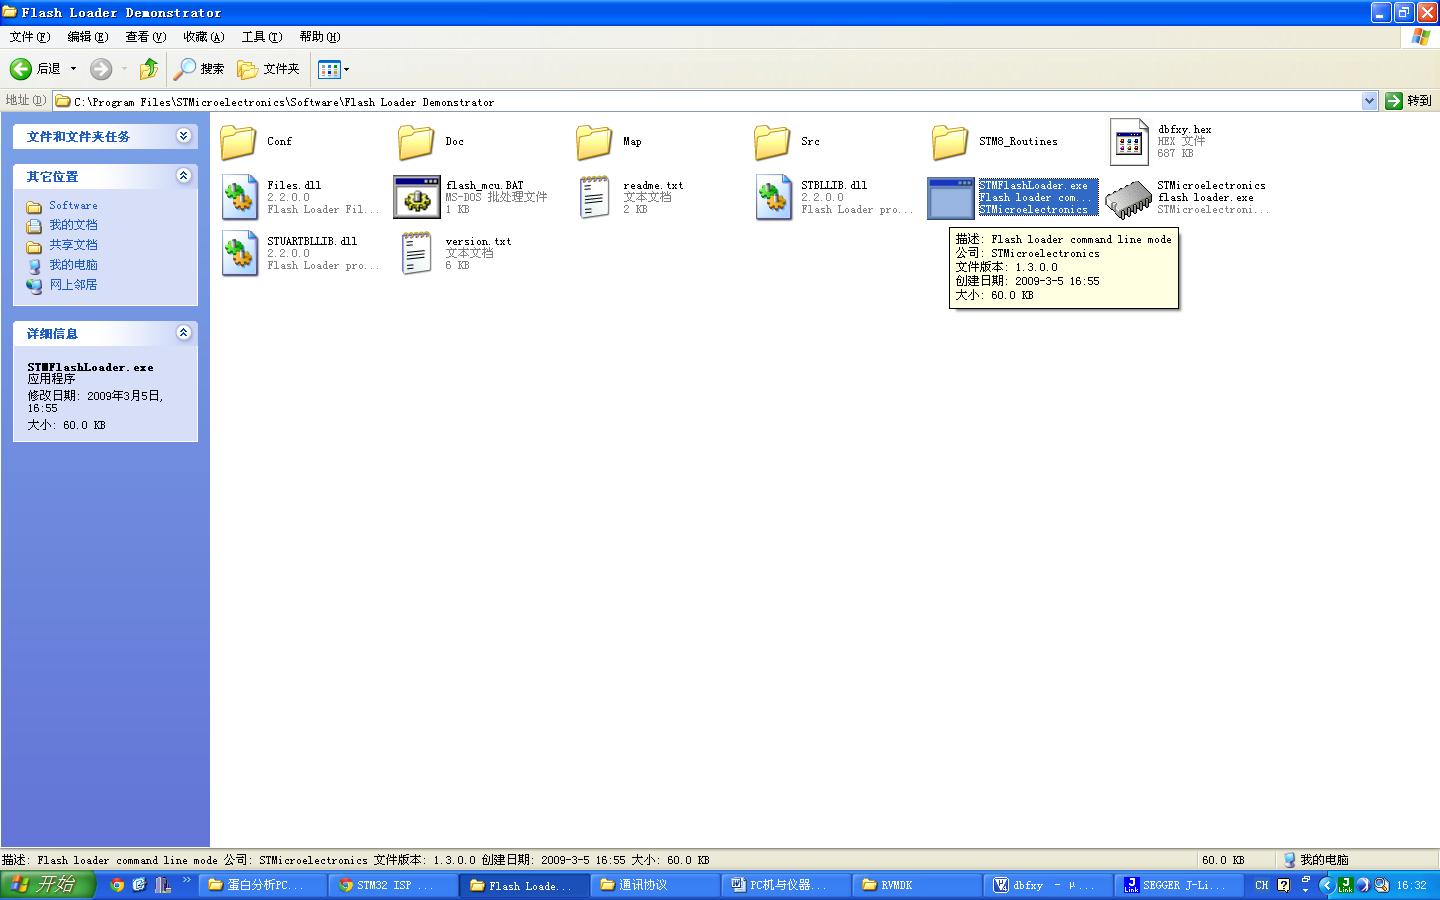Open 我的电脑 in the sidebar
1440x900 pixels.
(73, 265)
